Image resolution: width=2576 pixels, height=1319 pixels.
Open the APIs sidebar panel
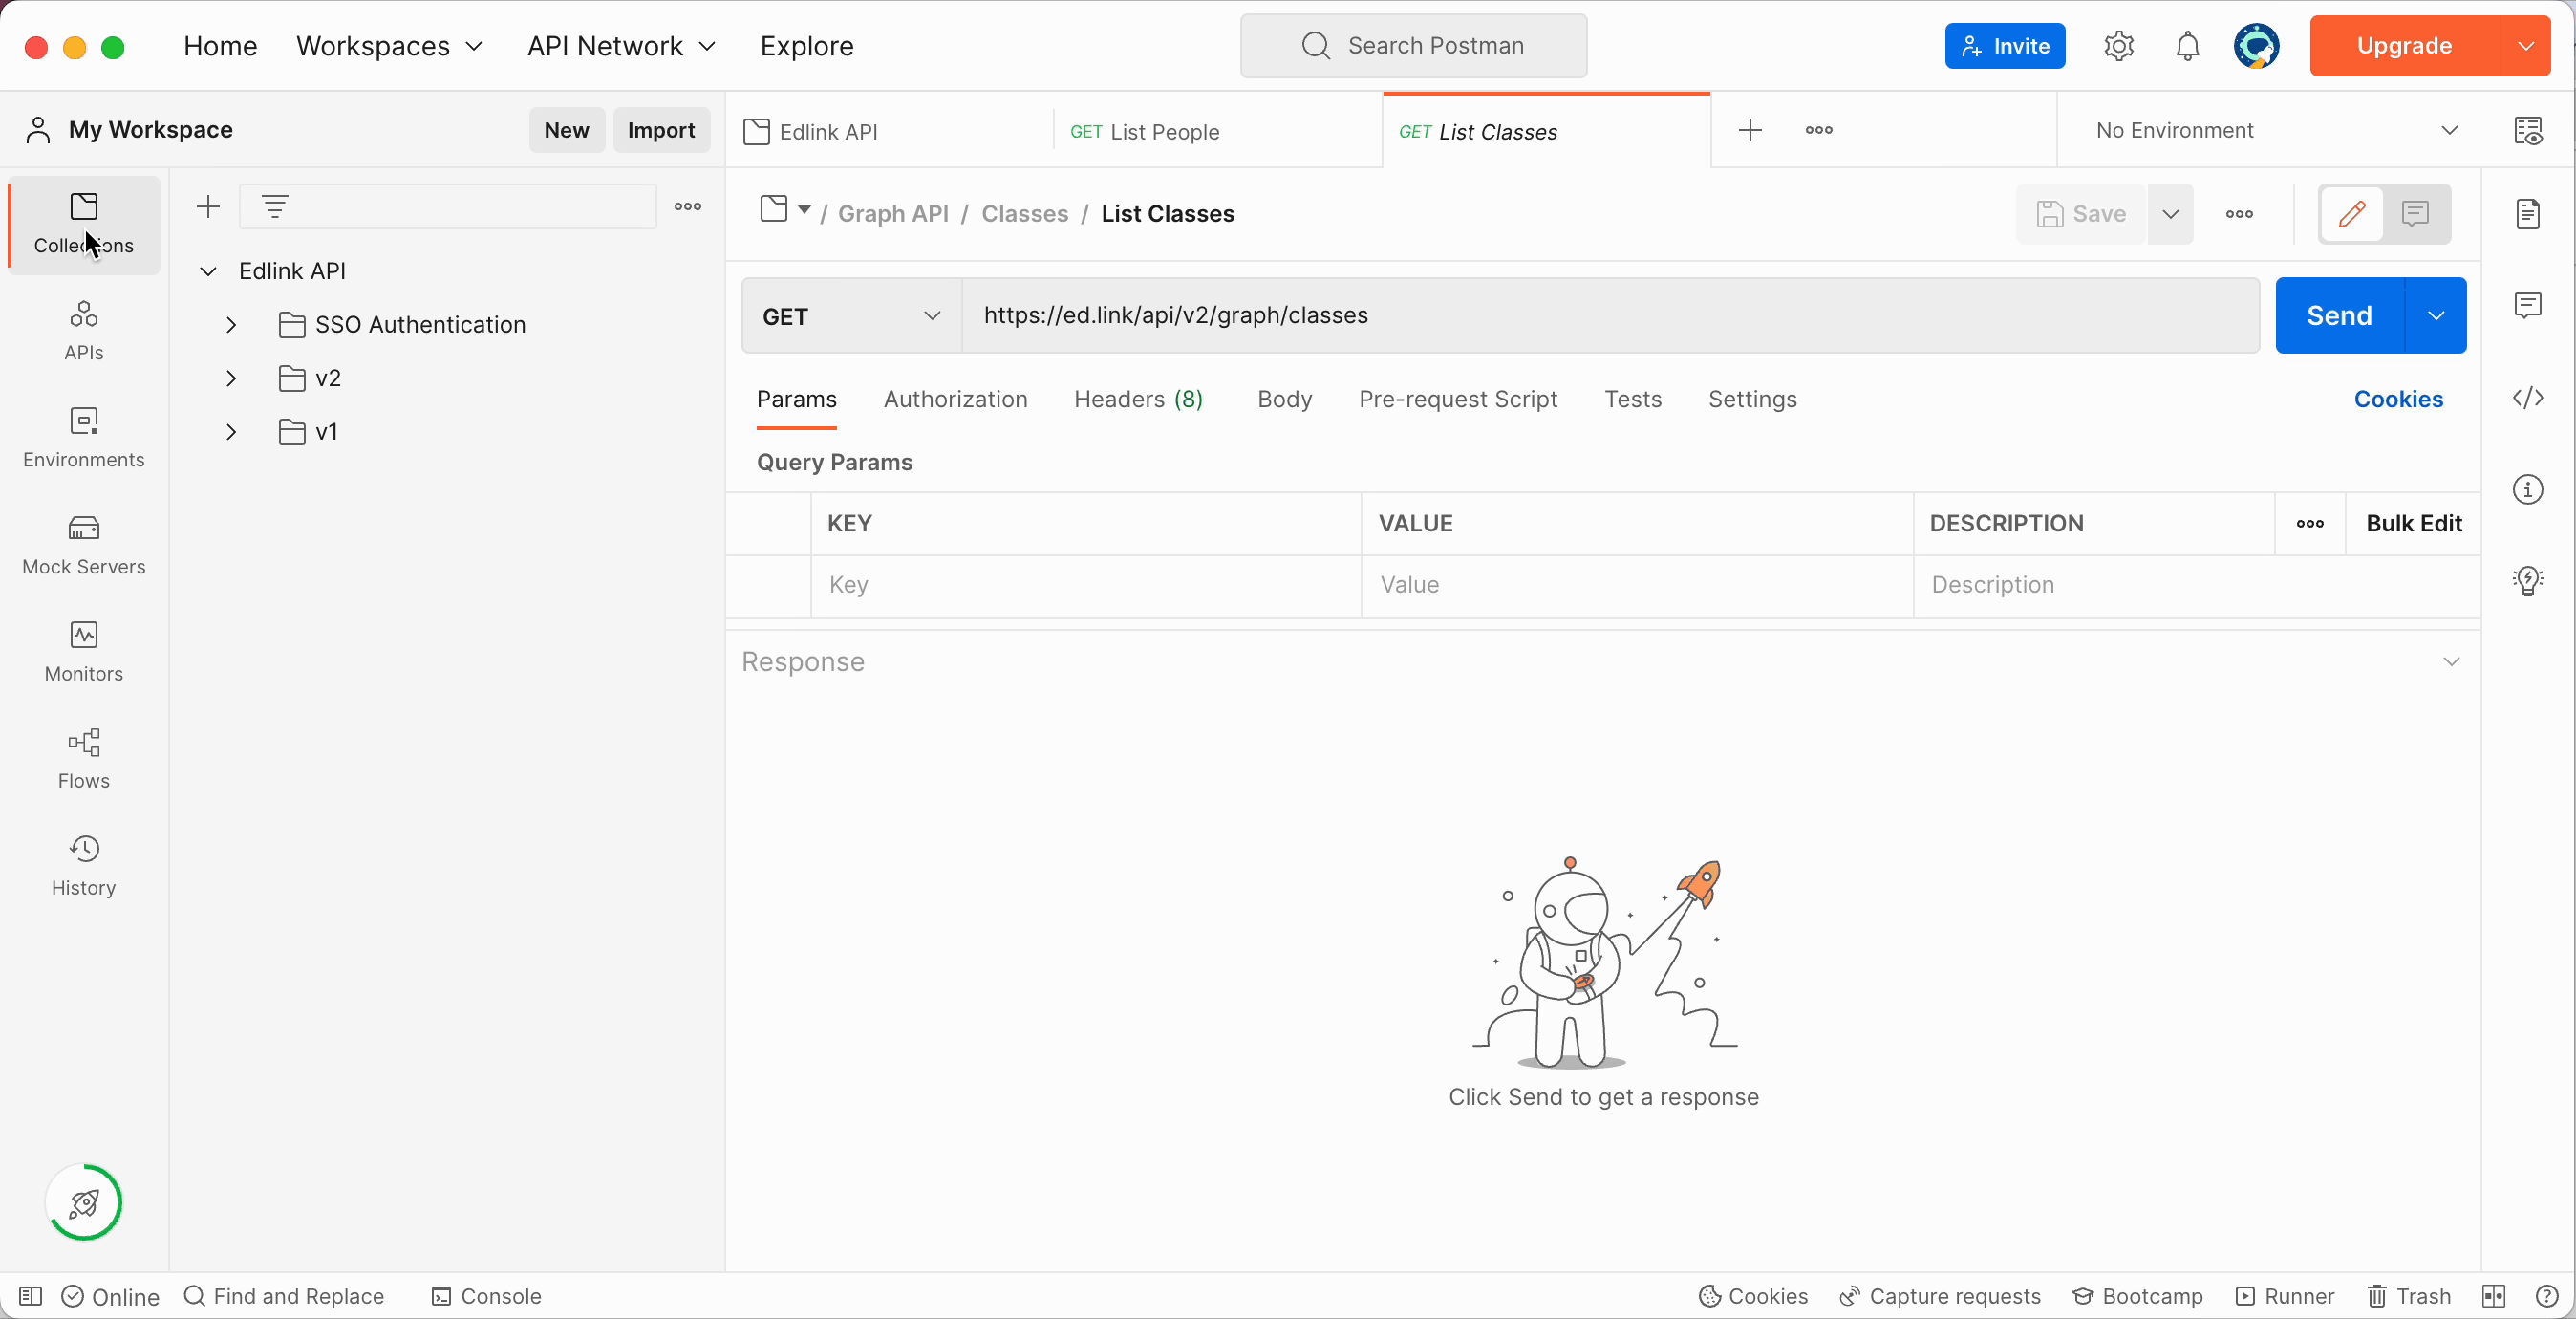(x=84, y=331)
